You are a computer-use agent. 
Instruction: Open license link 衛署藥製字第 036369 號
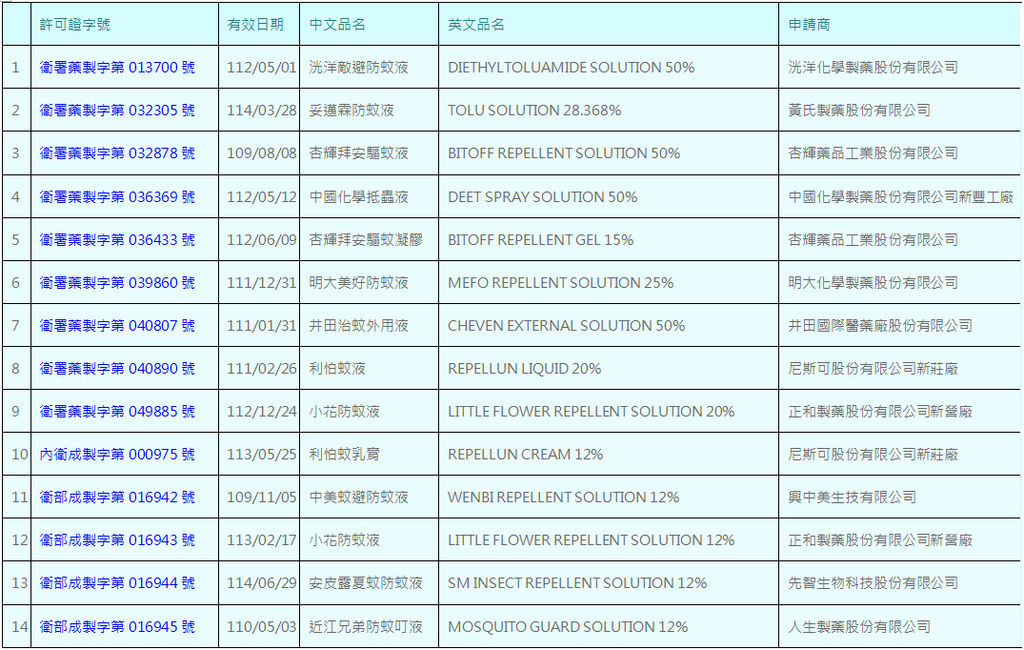click(117, 197)
